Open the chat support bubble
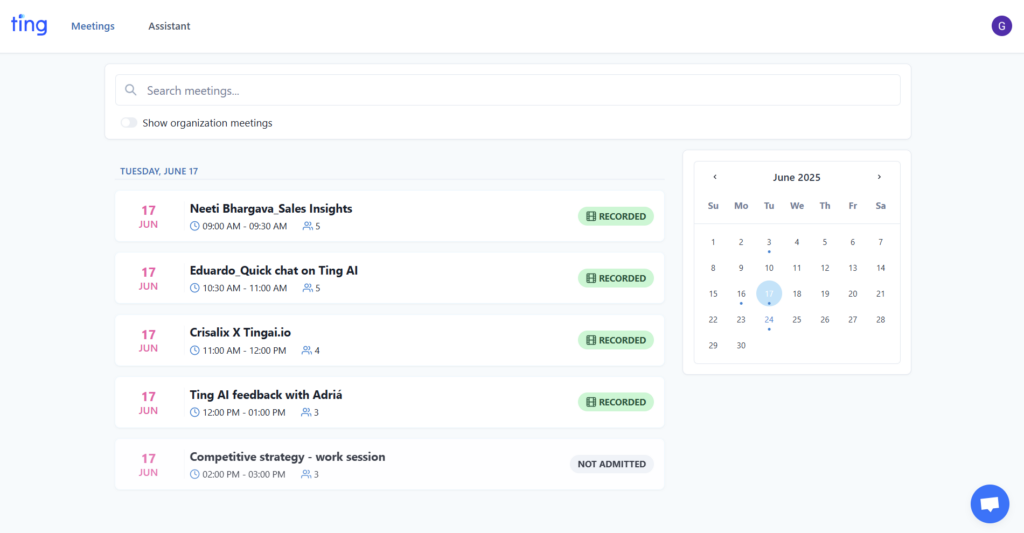Viewport: 1024px width, 533px height. (x=989, y=504)
